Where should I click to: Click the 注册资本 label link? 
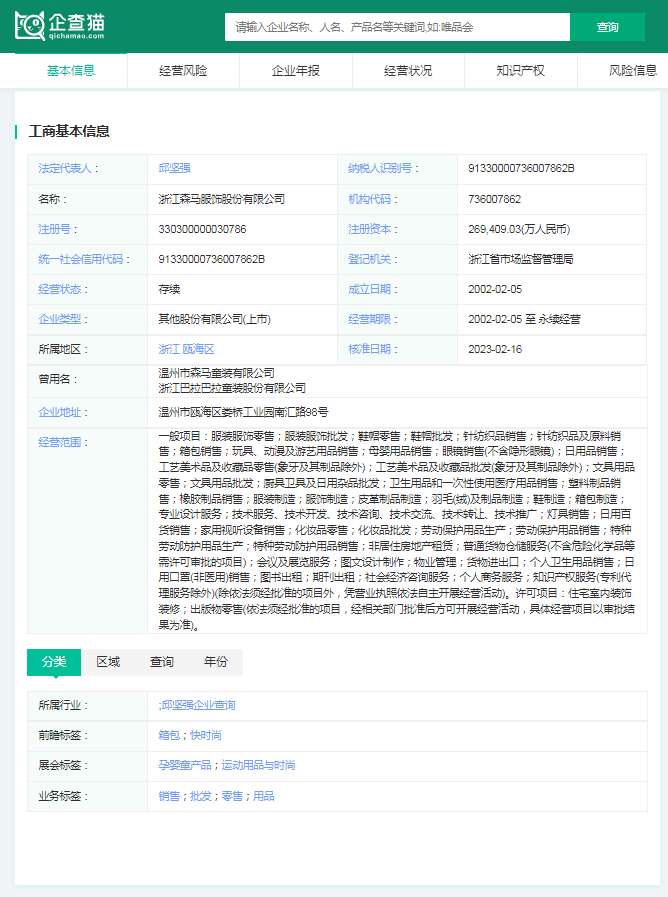[369, 229]
